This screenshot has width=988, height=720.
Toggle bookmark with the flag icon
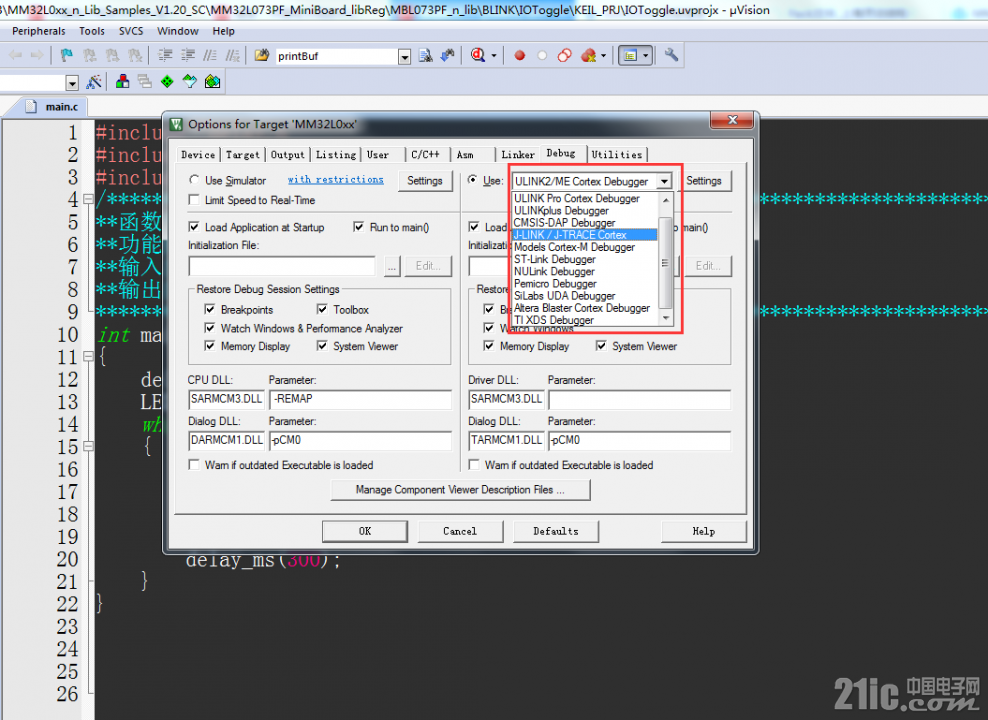click(66, 55)
